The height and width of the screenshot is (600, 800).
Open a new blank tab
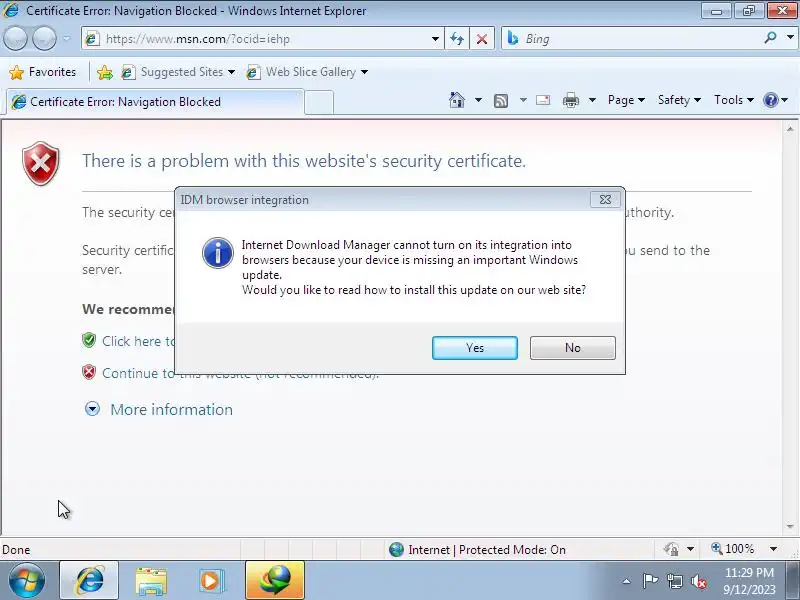tap(319, 102)
